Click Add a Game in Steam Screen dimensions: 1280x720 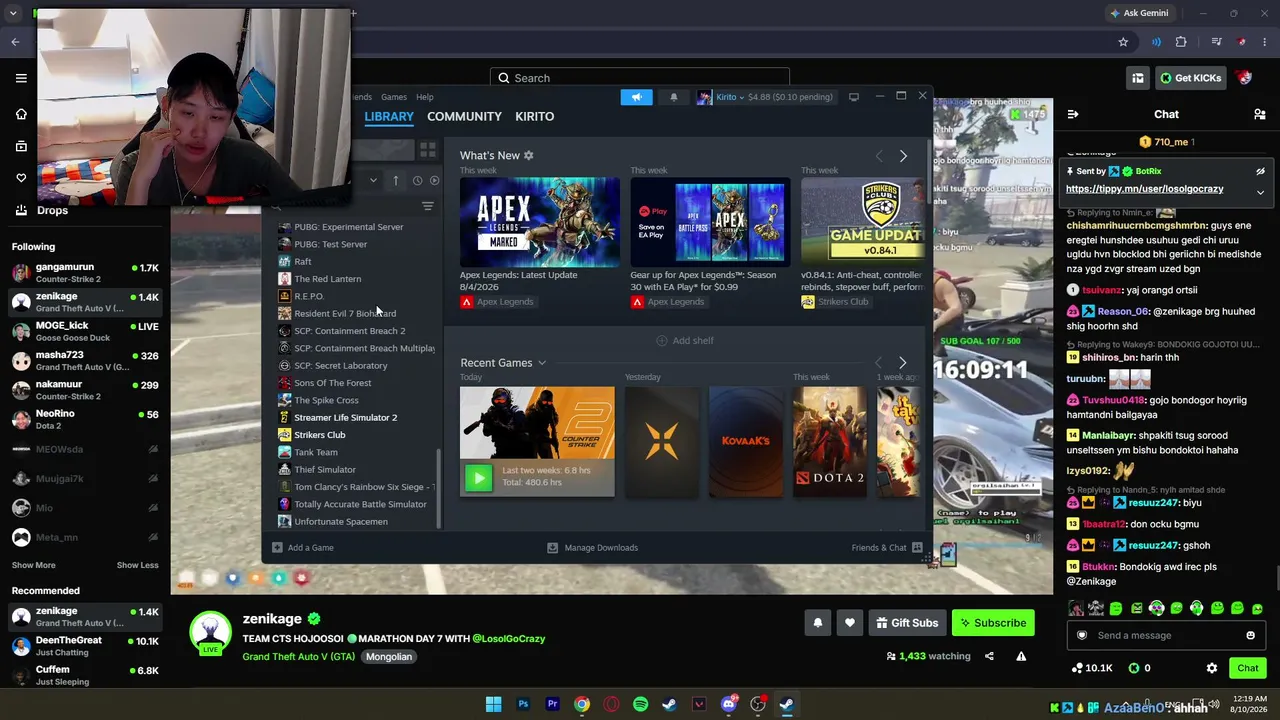pos(303,548)
